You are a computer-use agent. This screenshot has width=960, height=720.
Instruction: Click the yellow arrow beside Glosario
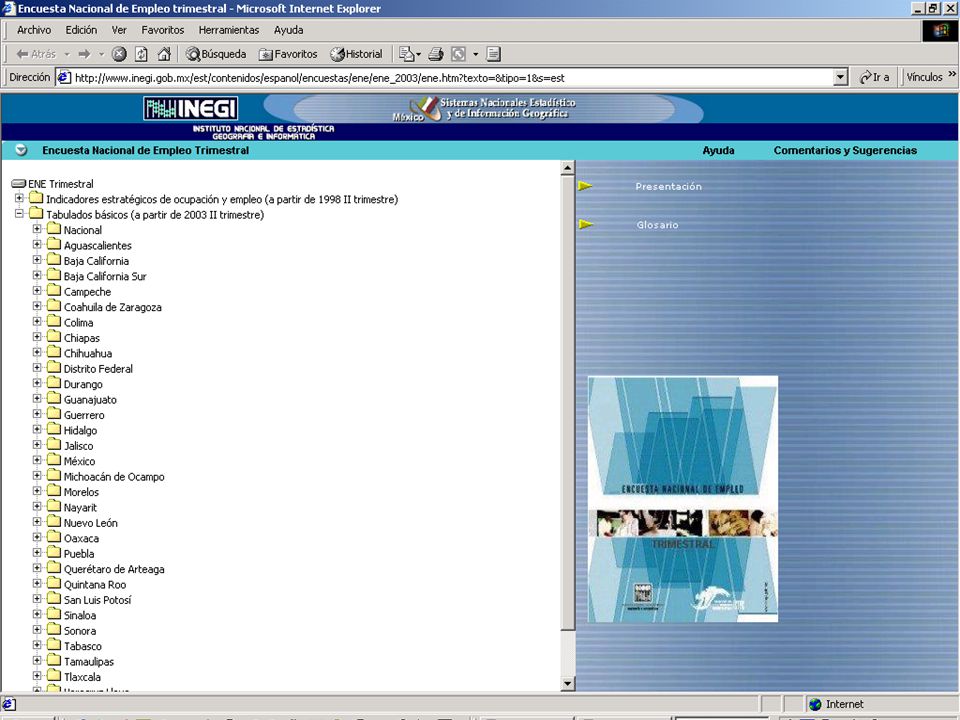tap(586, 224)
